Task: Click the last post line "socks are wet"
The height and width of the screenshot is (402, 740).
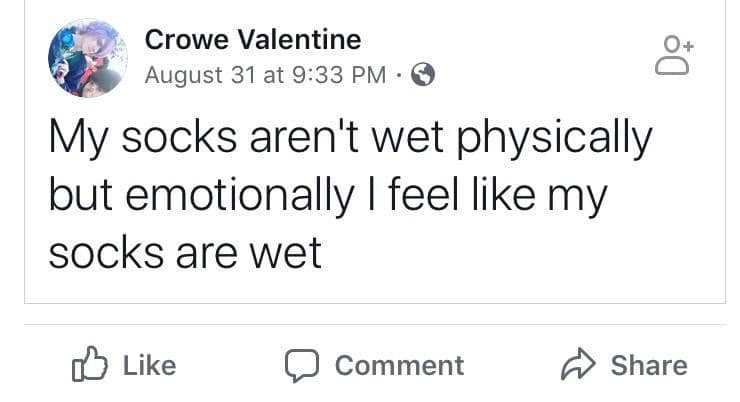Action: (185, 251)
